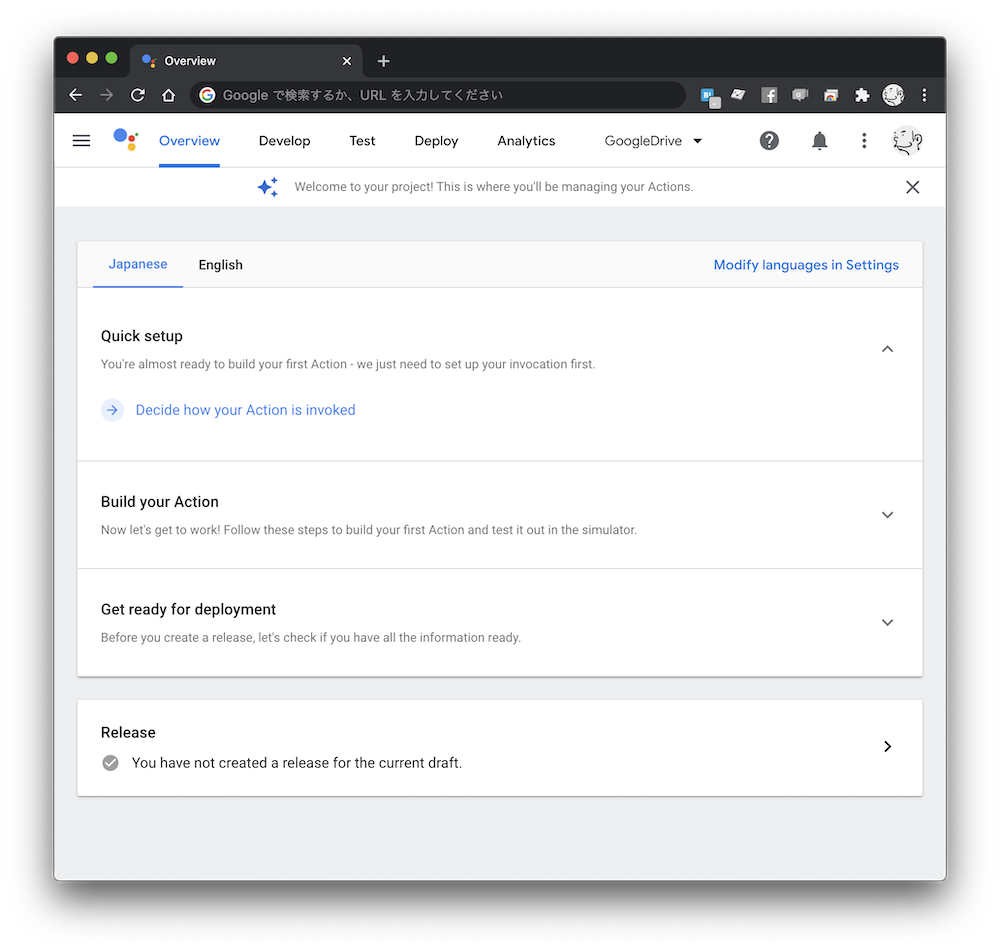The image size is (1000, 952).
Task: Open the Release details chevron
Action: click(887, 746)
